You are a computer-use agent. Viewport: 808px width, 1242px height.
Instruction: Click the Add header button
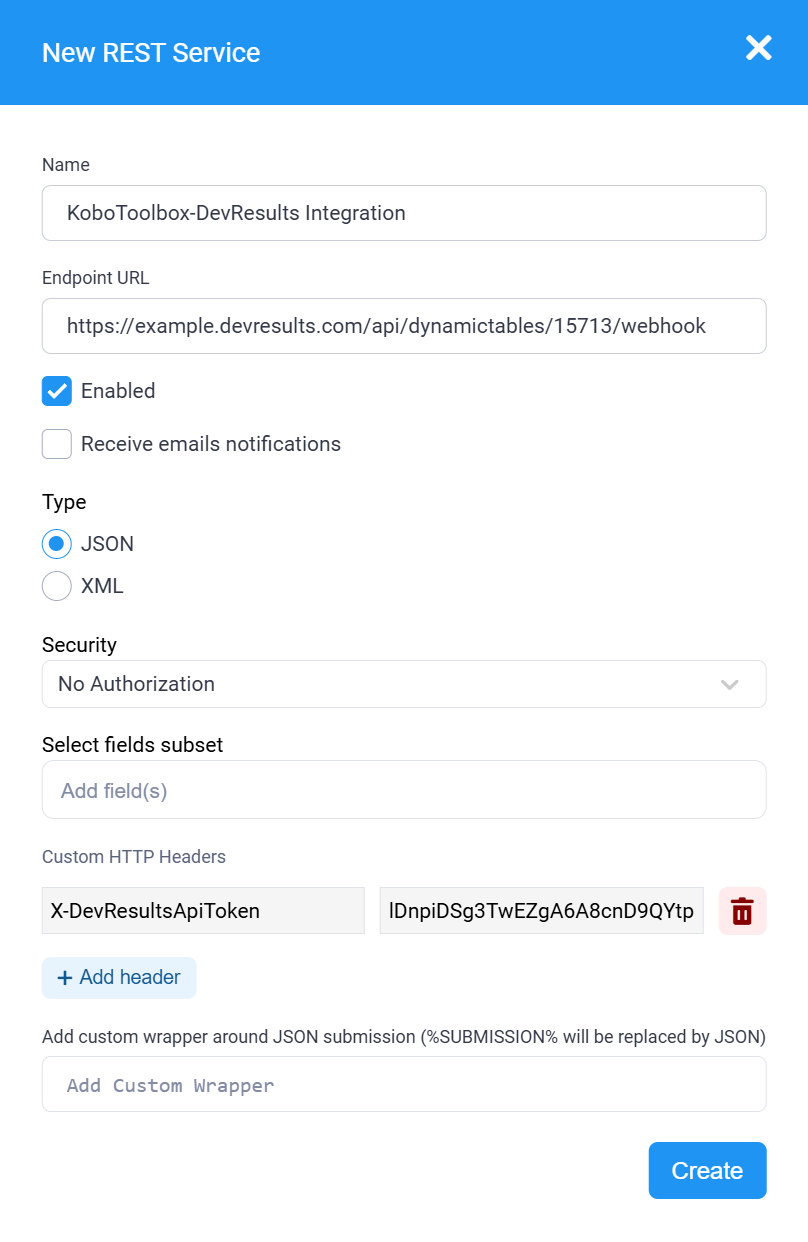click(119, 978)
